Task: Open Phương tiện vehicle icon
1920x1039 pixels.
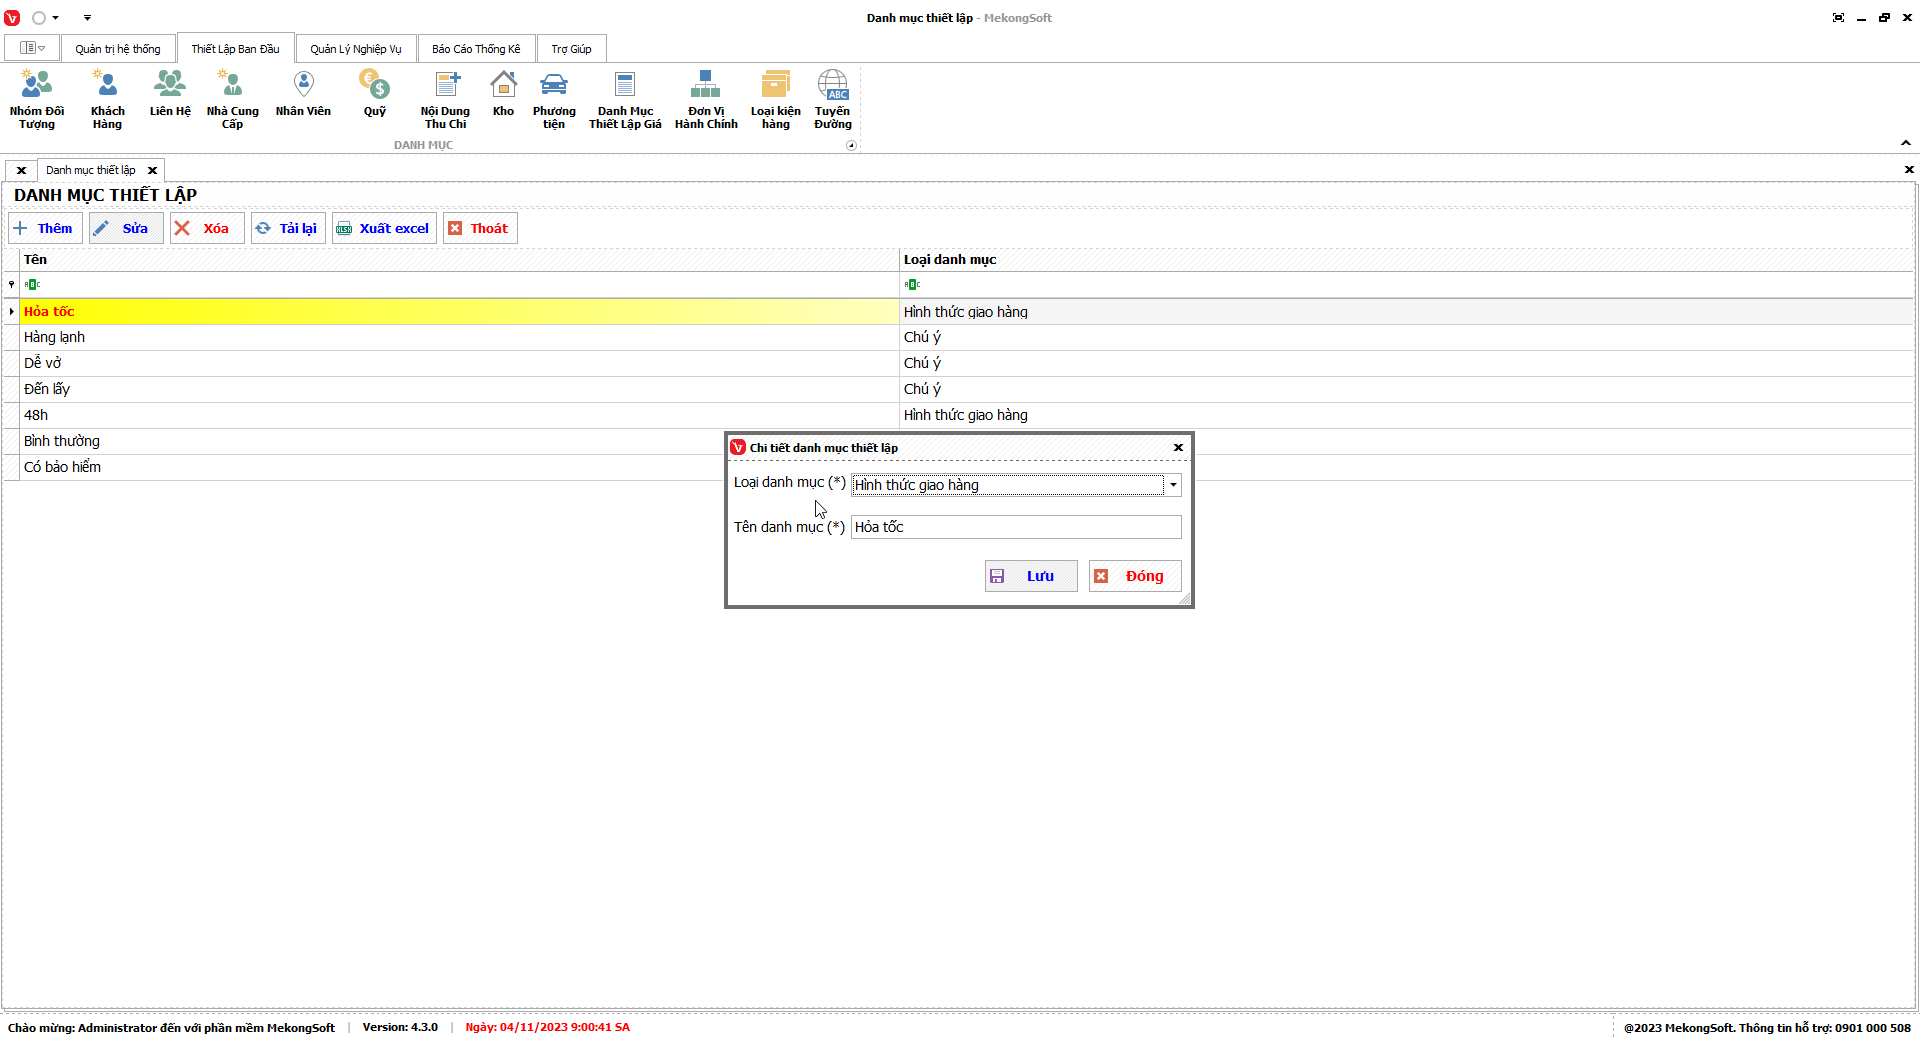Action: coord(554,99)
